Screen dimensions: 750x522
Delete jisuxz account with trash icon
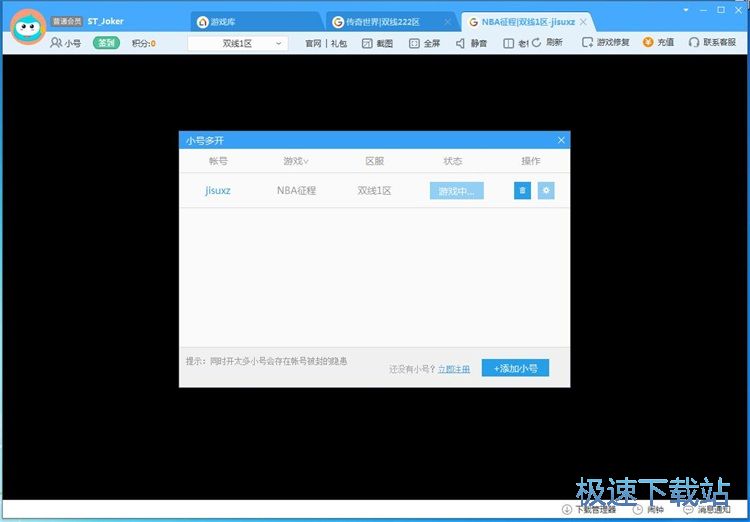[522, 190]
